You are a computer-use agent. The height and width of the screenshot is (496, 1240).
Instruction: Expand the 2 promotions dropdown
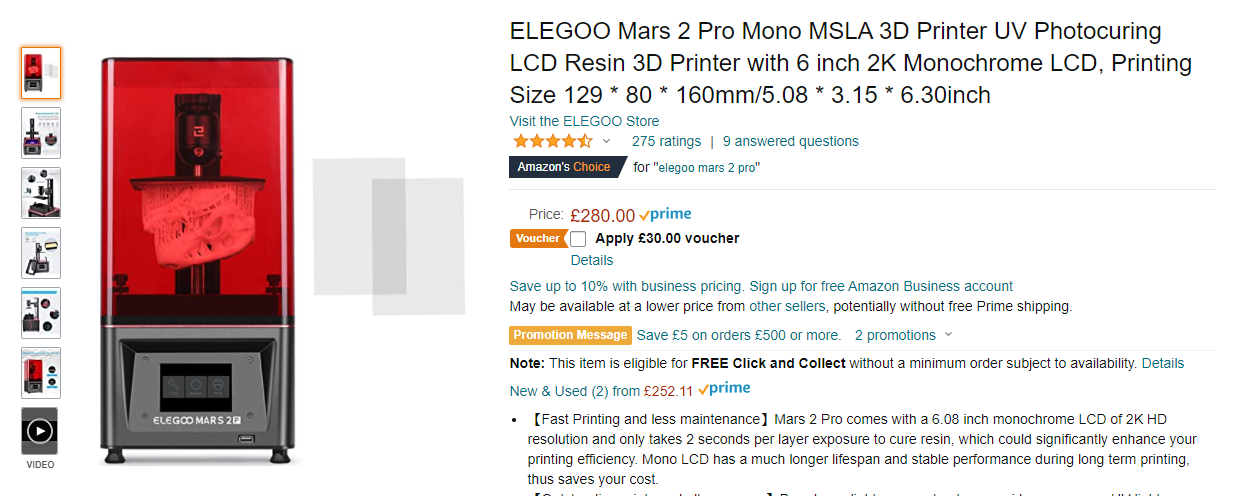[x=903, y=335]
